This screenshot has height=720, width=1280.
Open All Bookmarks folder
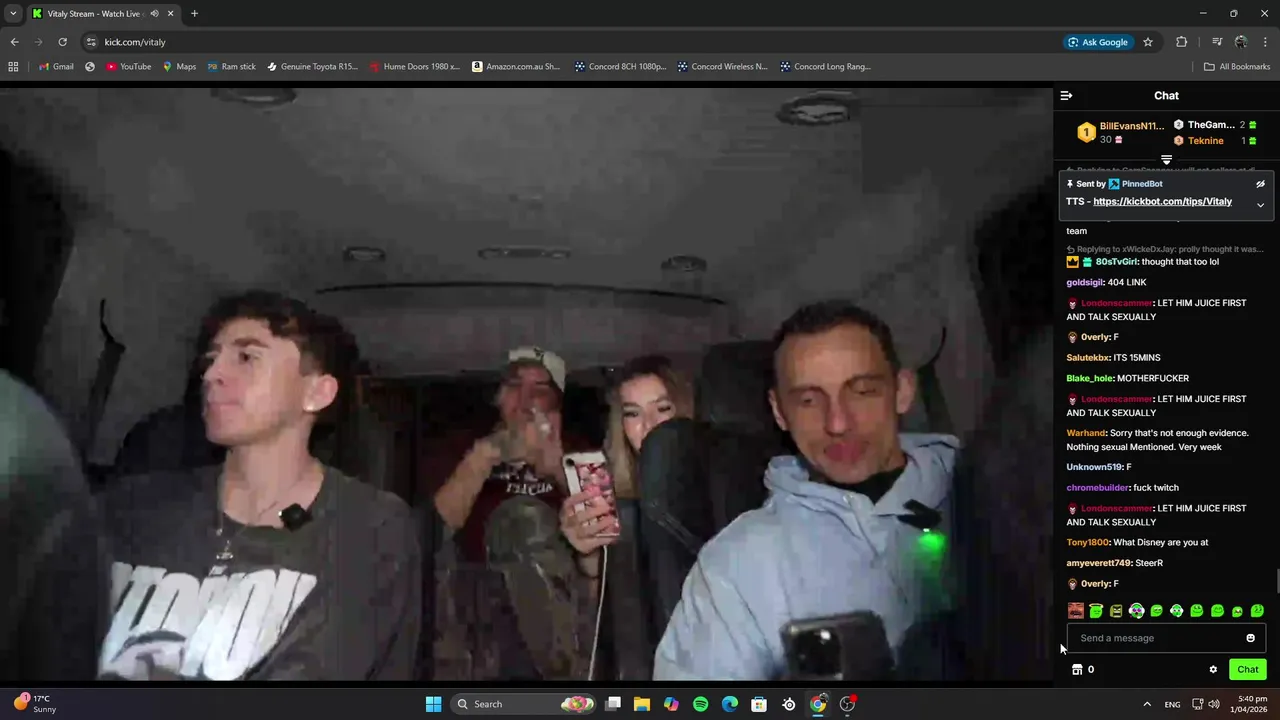[1237, 67]
